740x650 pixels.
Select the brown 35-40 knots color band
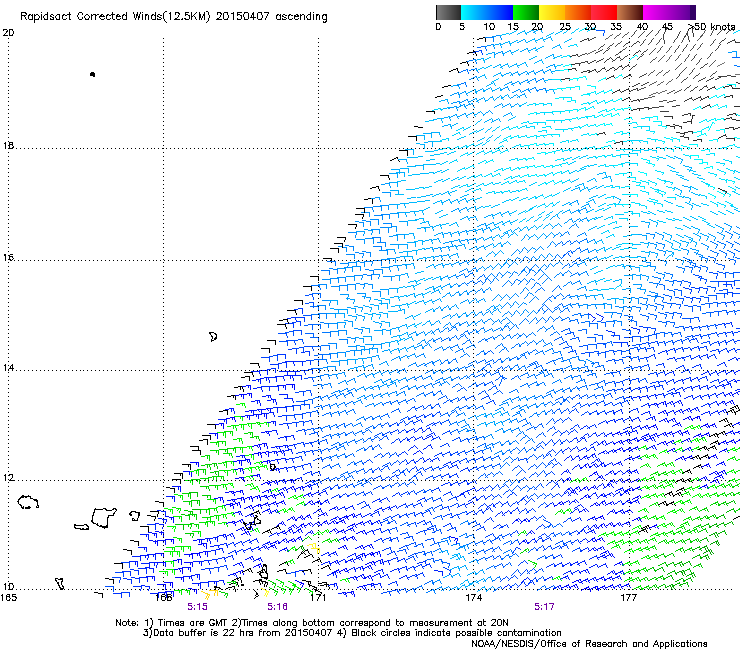630,12
